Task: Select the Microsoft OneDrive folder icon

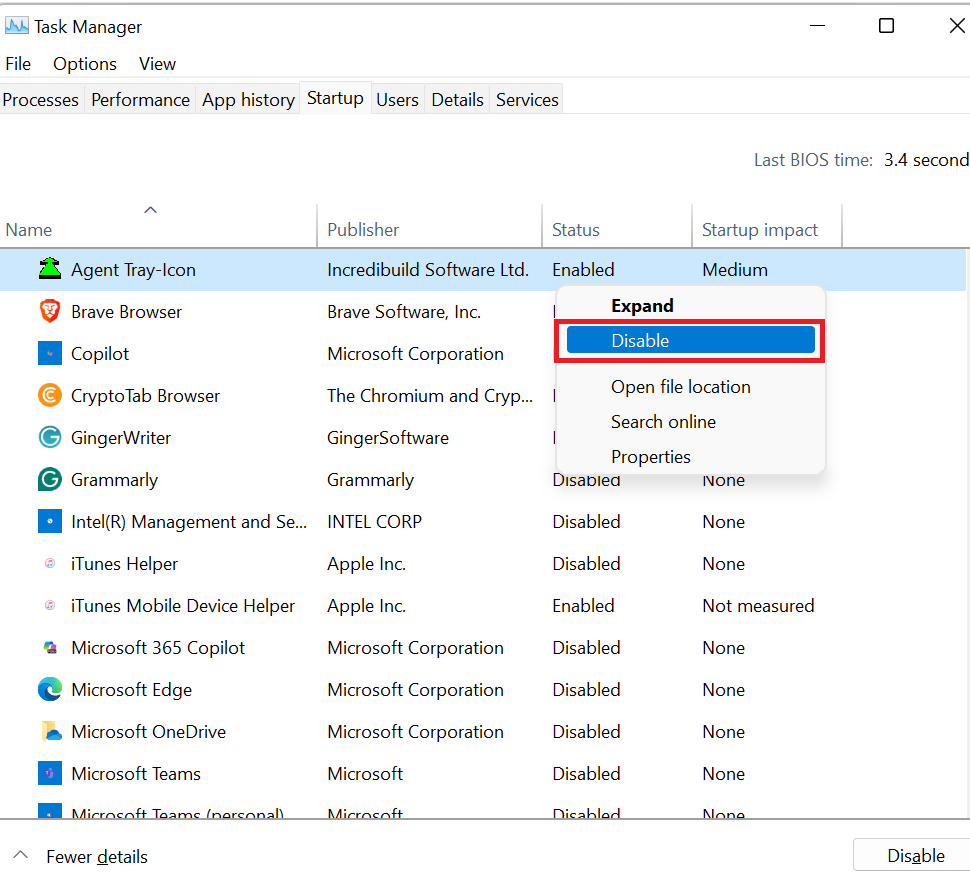Action: click(49, 731)
